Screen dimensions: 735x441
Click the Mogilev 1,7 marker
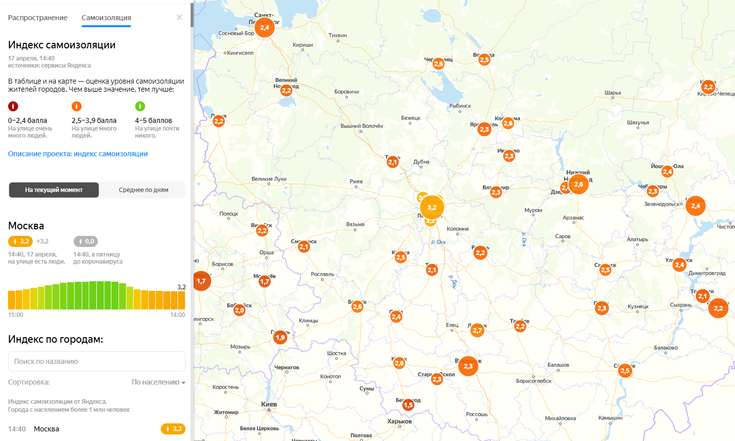pos(265,282)
